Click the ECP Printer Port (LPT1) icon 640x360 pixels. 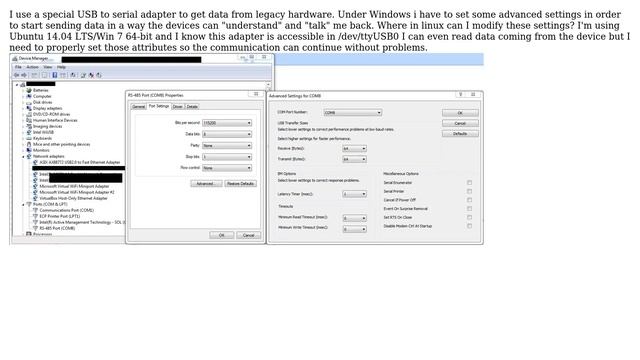tap(36, 216)
